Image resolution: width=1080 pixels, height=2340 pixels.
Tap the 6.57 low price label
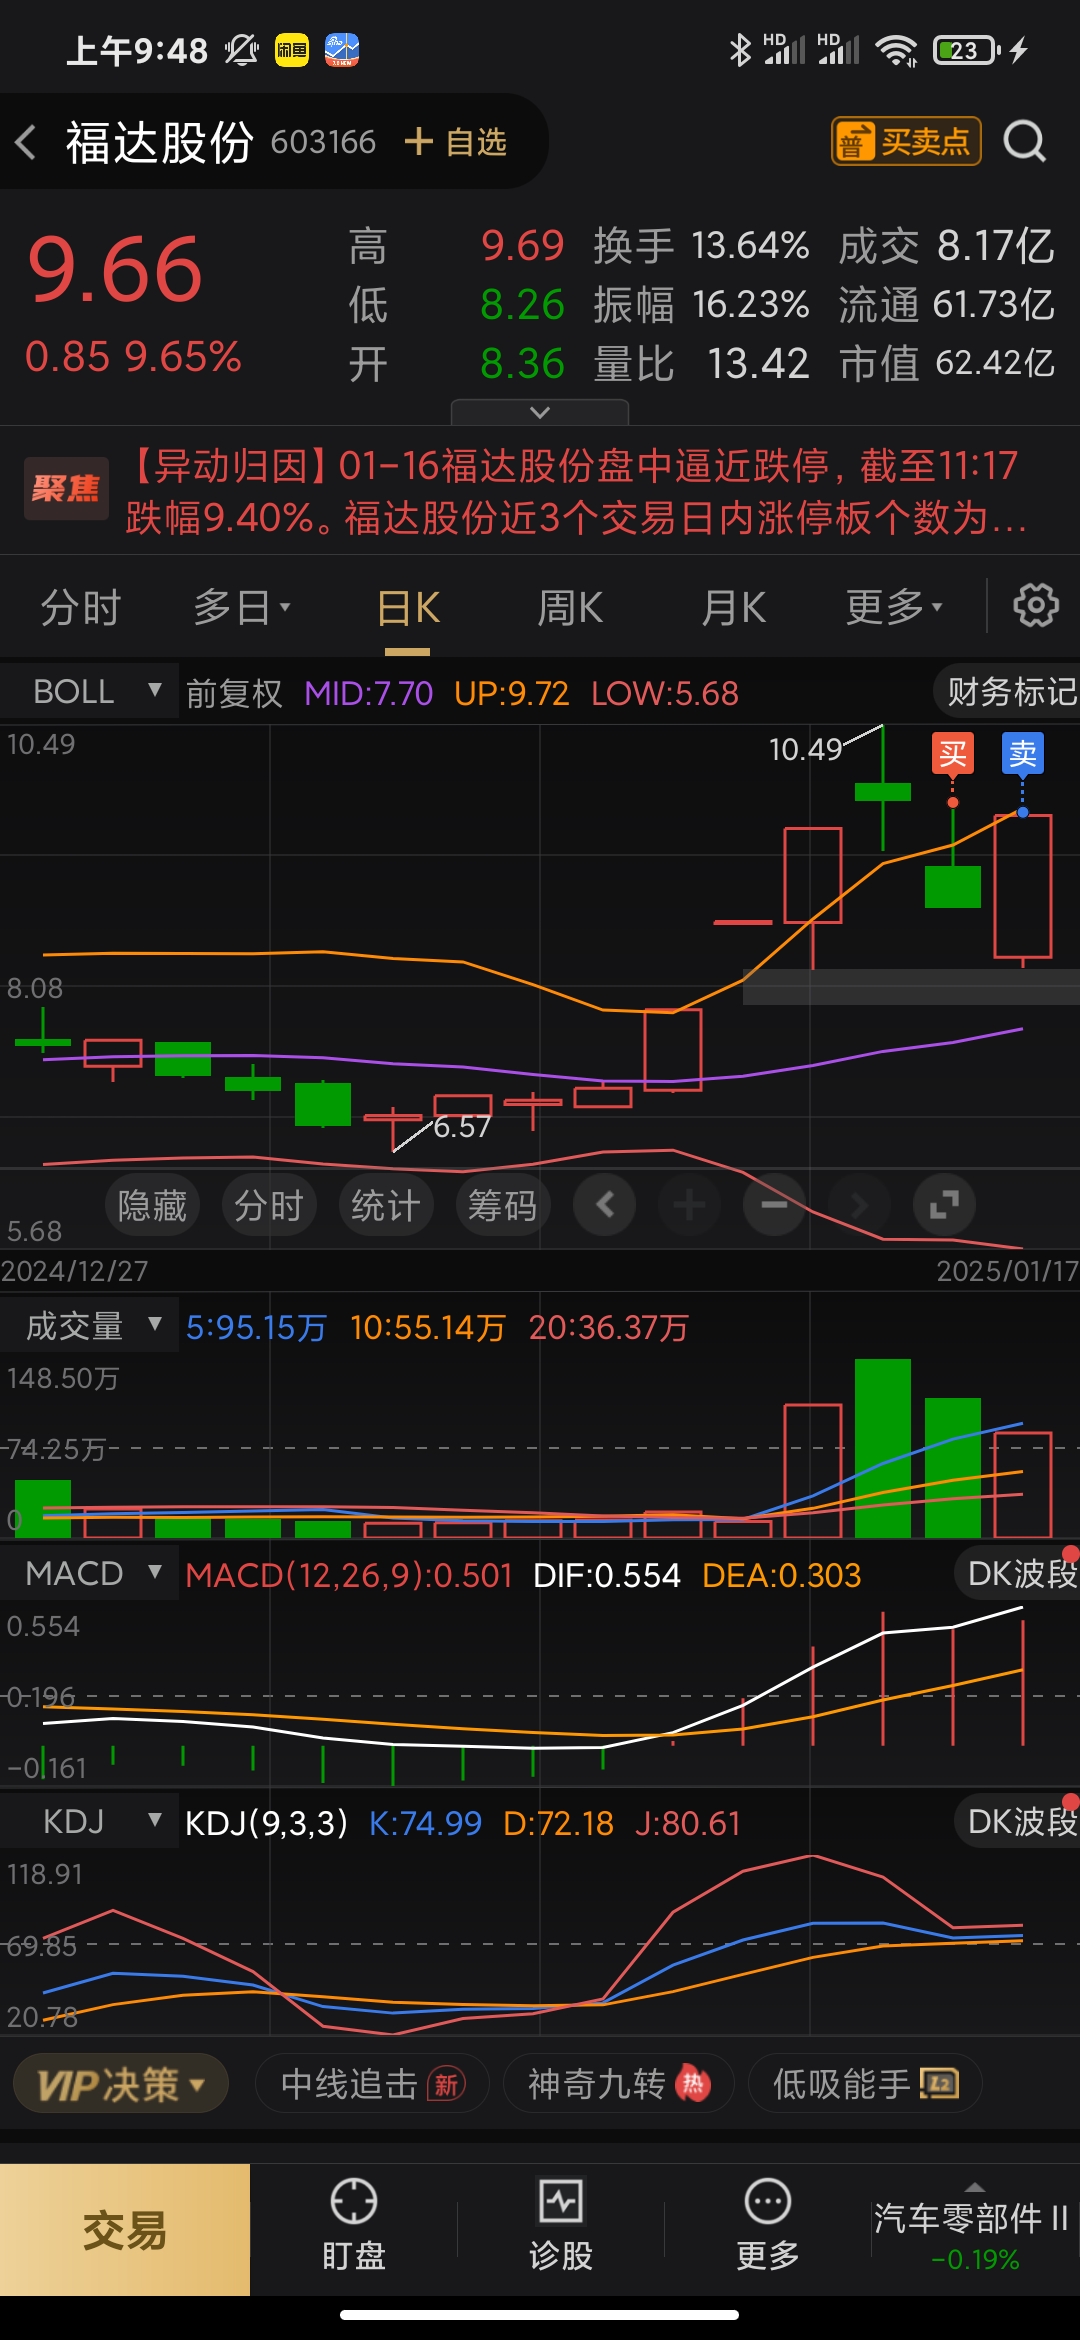(462, 1127)
